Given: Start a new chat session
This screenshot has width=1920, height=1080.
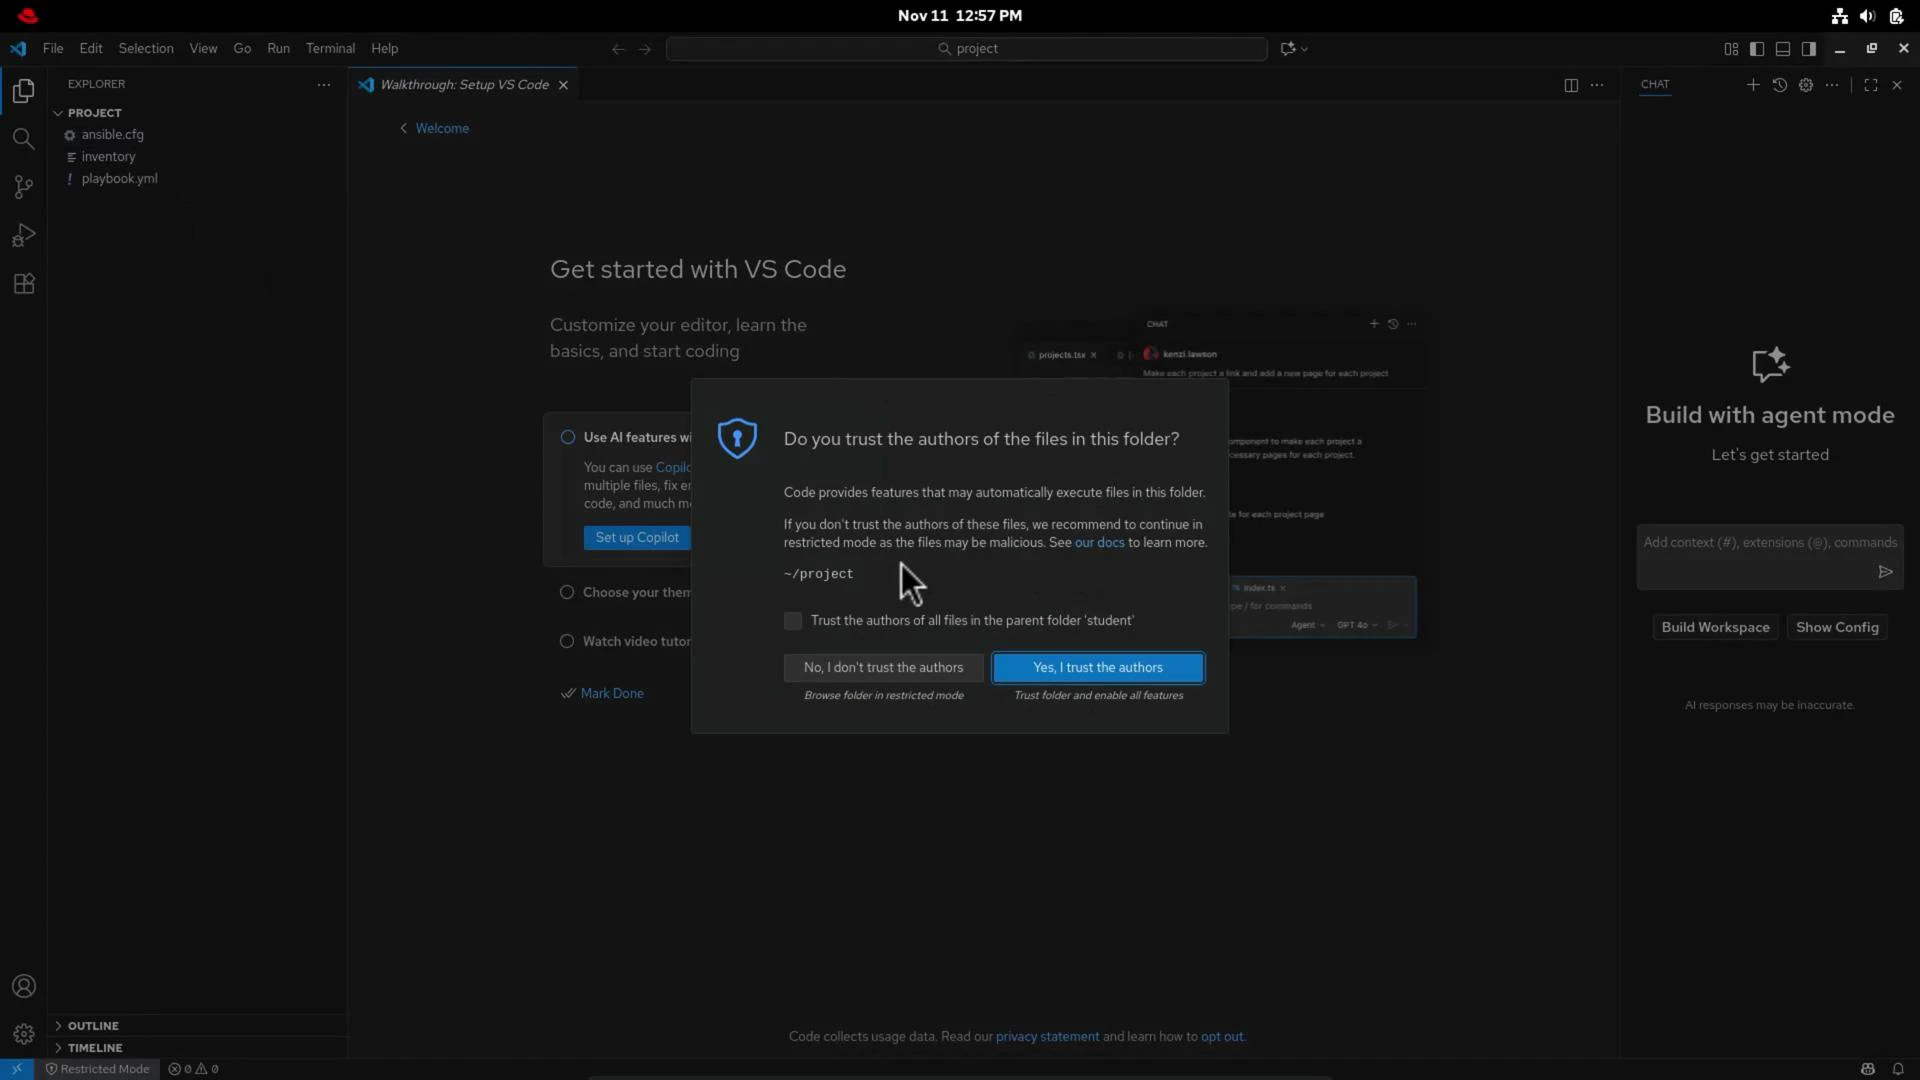Looking at the screenshot, I should pos(1753,85).
